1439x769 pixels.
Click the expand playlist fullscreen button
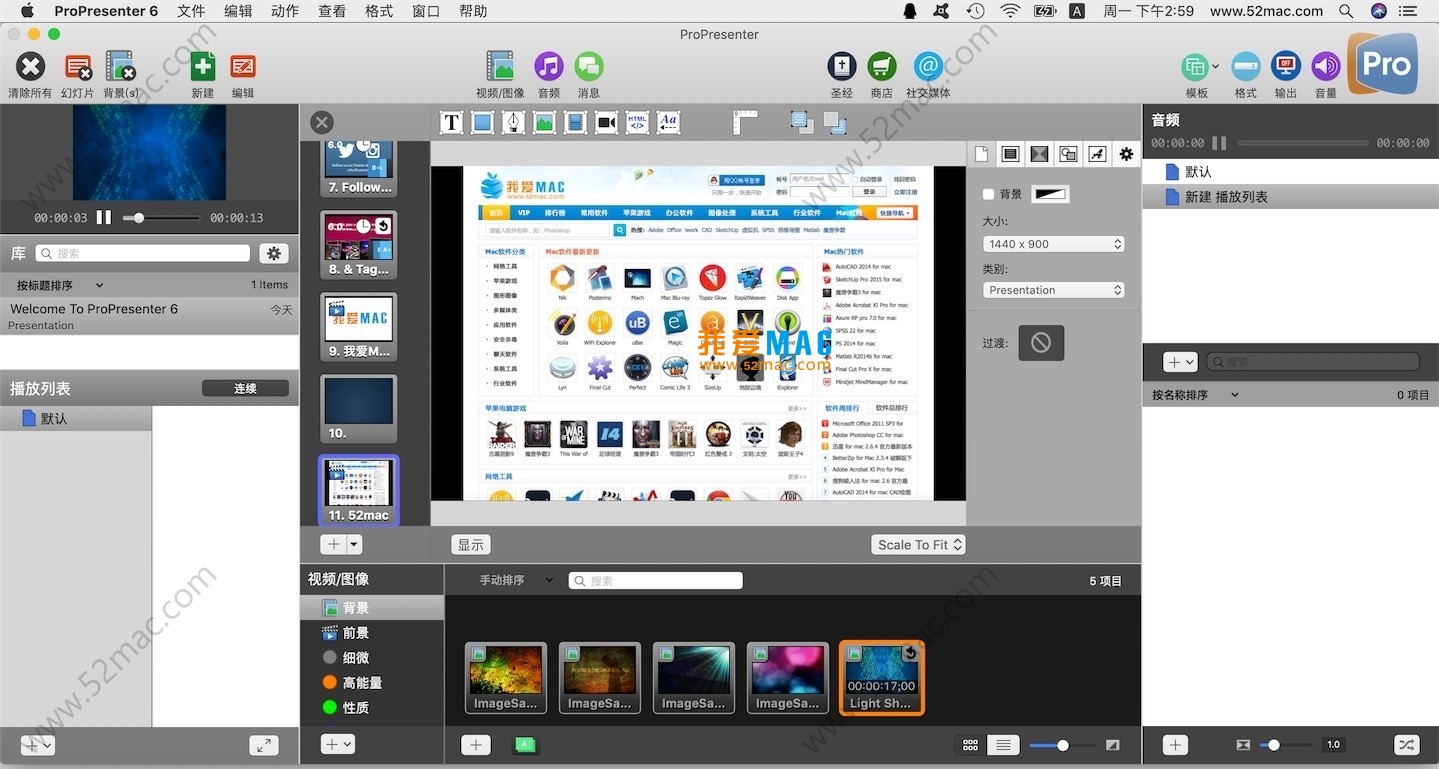click(264, 745)
